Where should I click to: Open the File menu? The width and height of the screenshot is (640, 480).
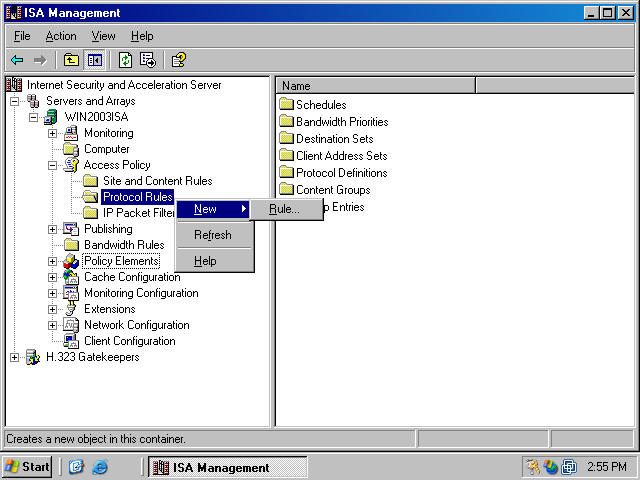click(x=22, y=36)
